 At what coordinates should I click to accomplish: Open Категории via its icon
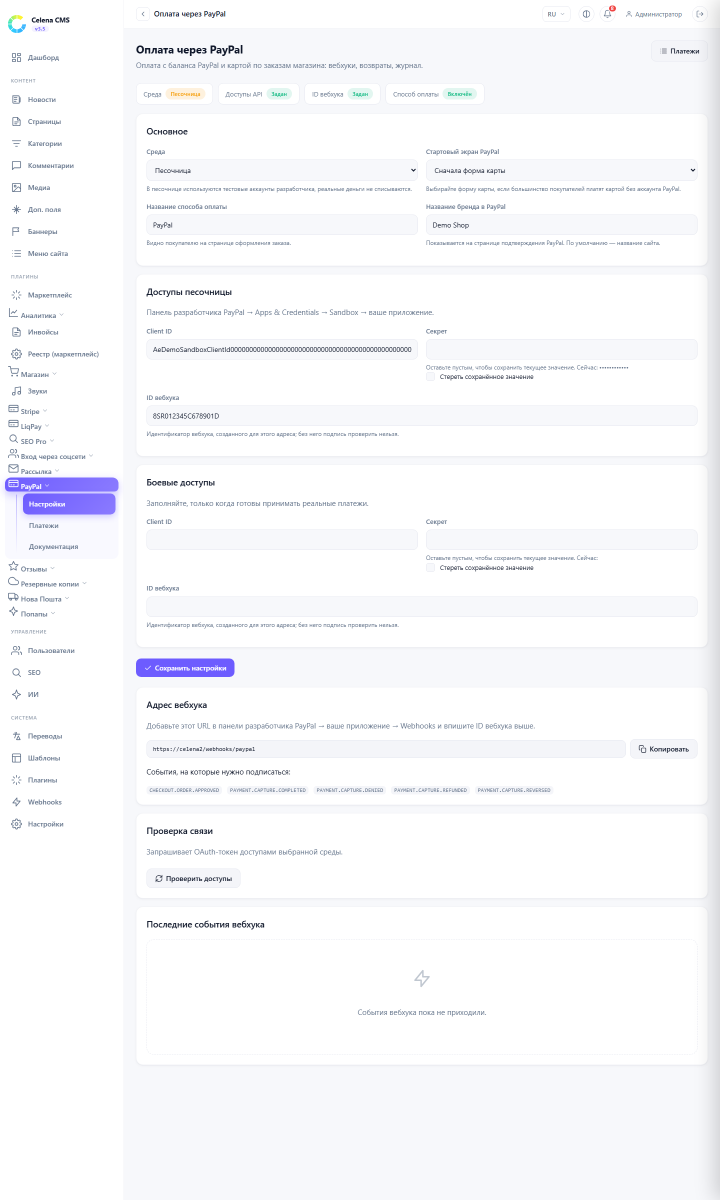16,143
